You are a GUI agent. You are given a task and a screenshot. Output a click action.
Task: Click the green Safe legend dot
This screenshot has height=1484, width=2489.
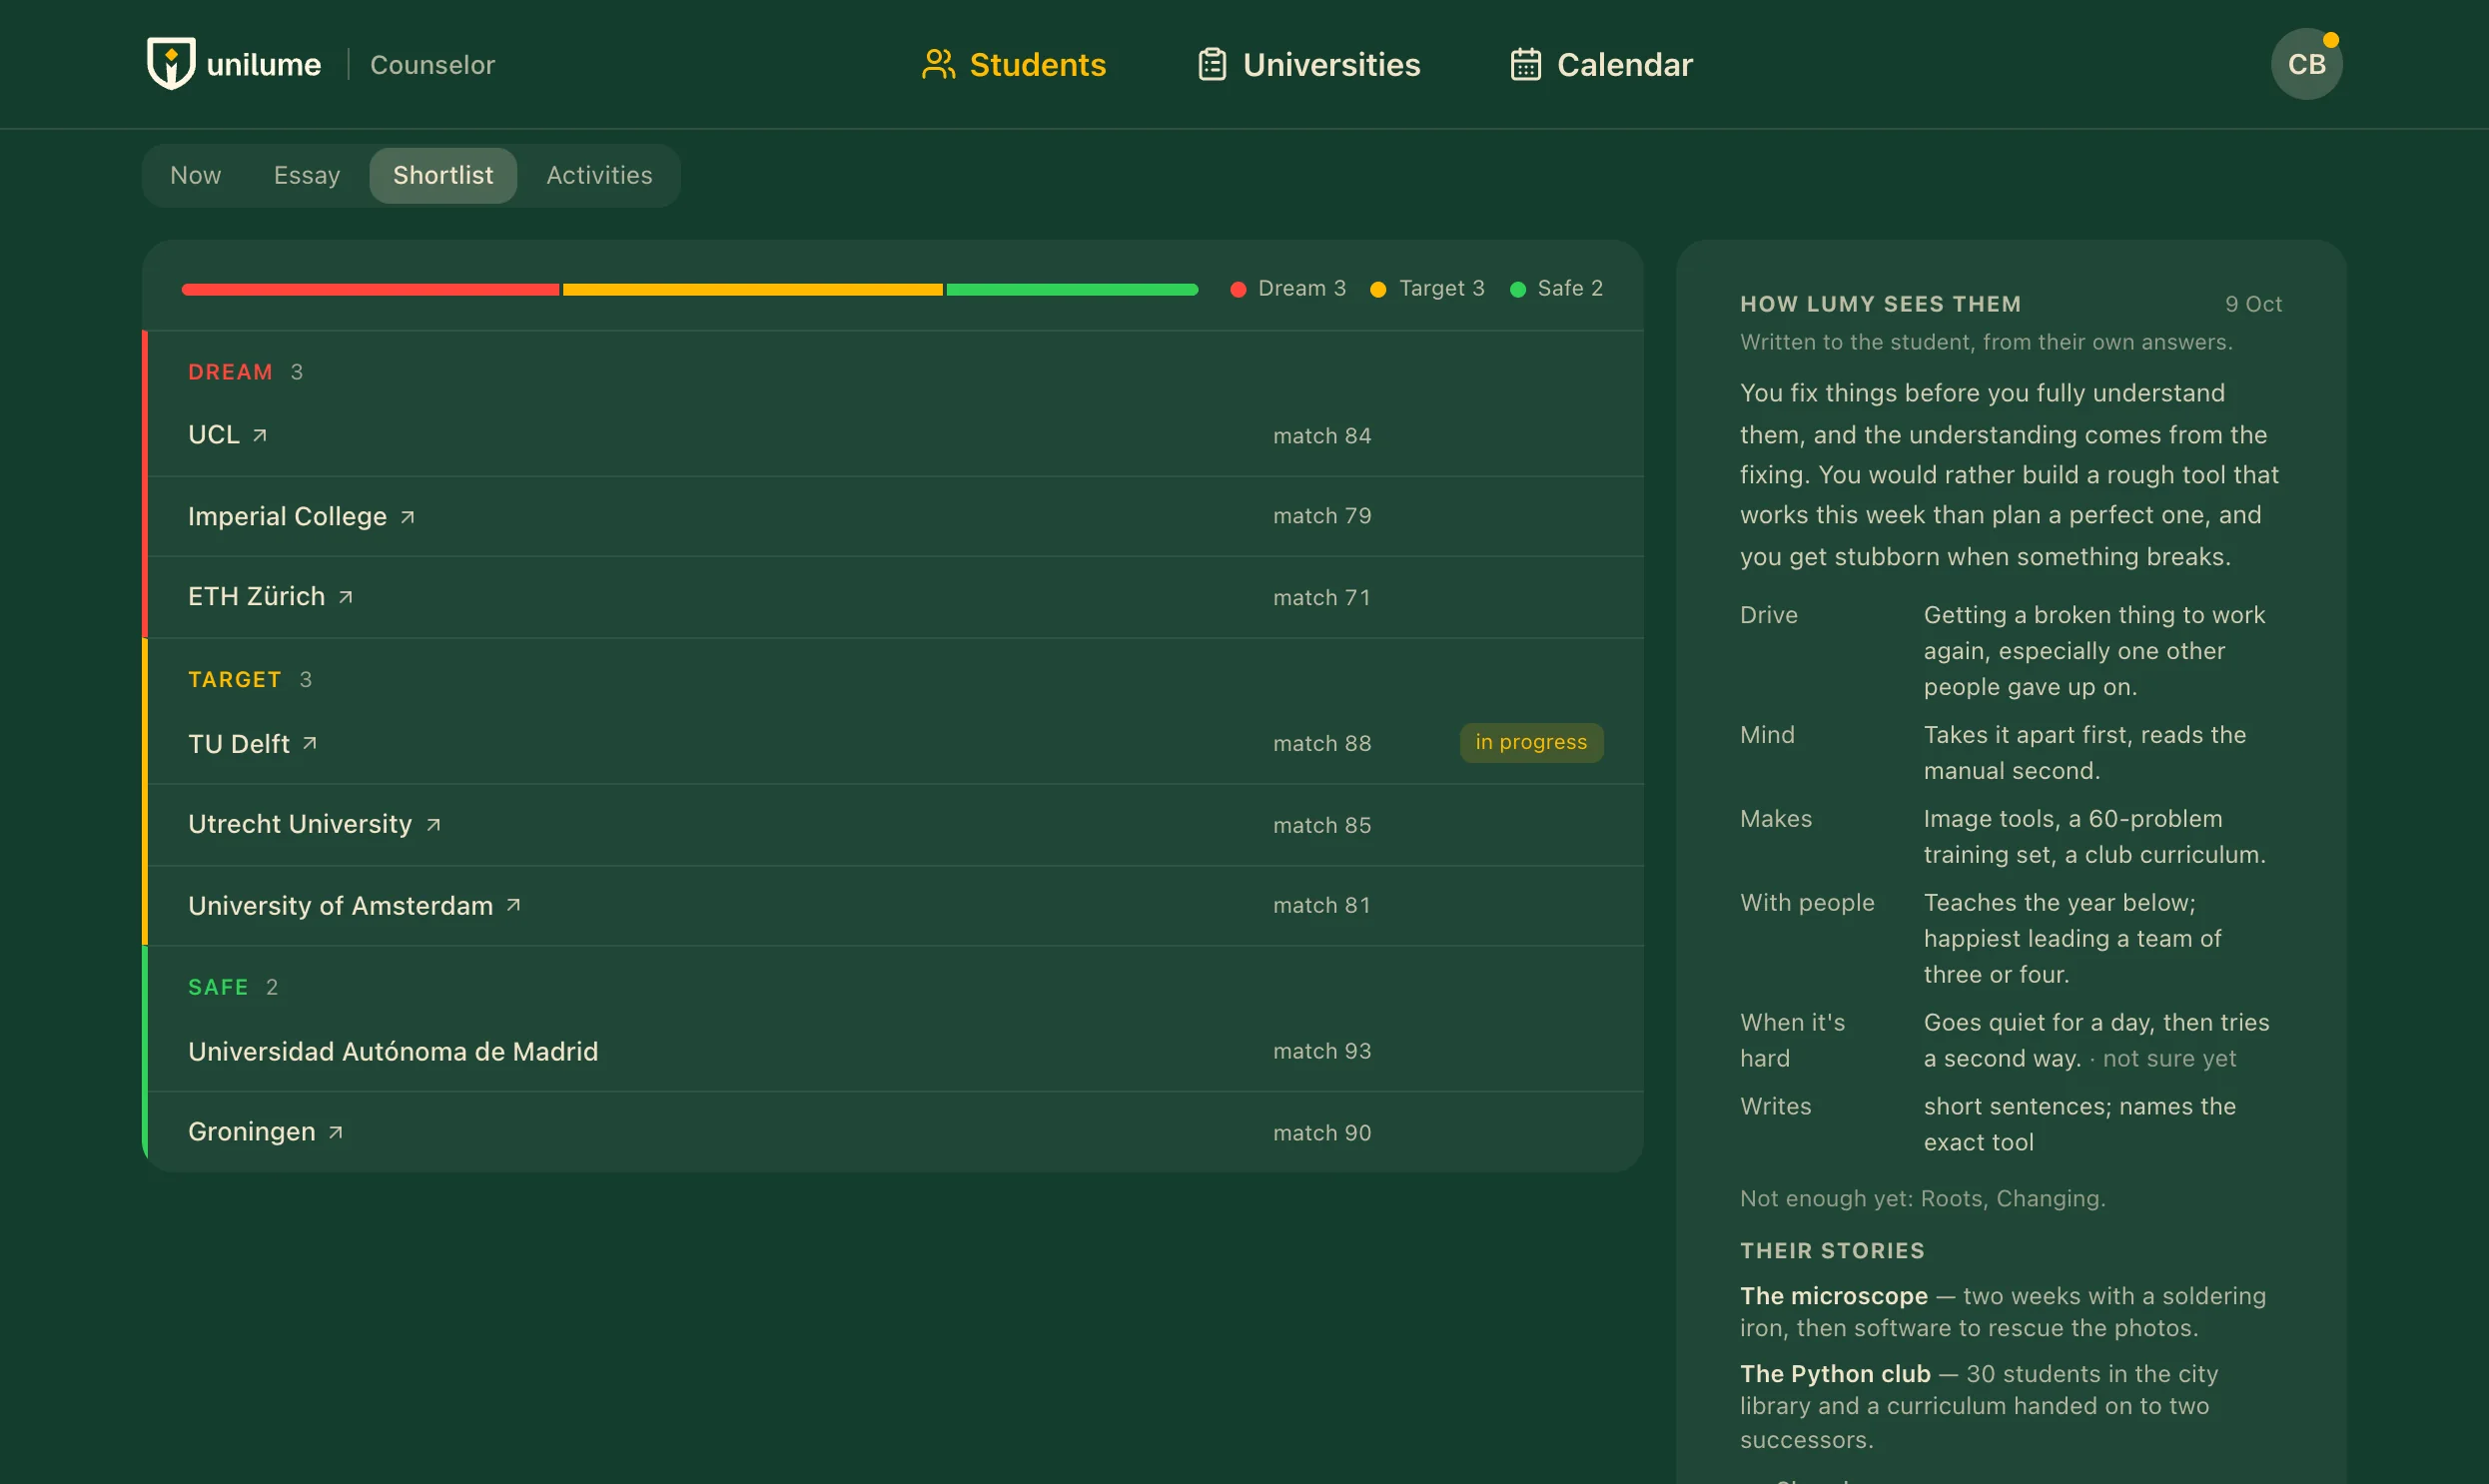tap(1518, 289)
